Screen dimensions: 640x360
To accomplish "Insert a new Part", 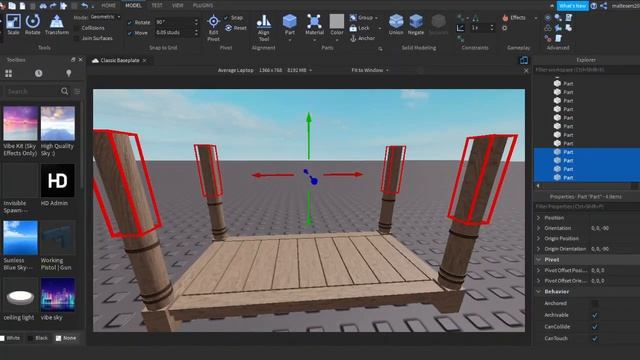I will click(x=290, y=24).
